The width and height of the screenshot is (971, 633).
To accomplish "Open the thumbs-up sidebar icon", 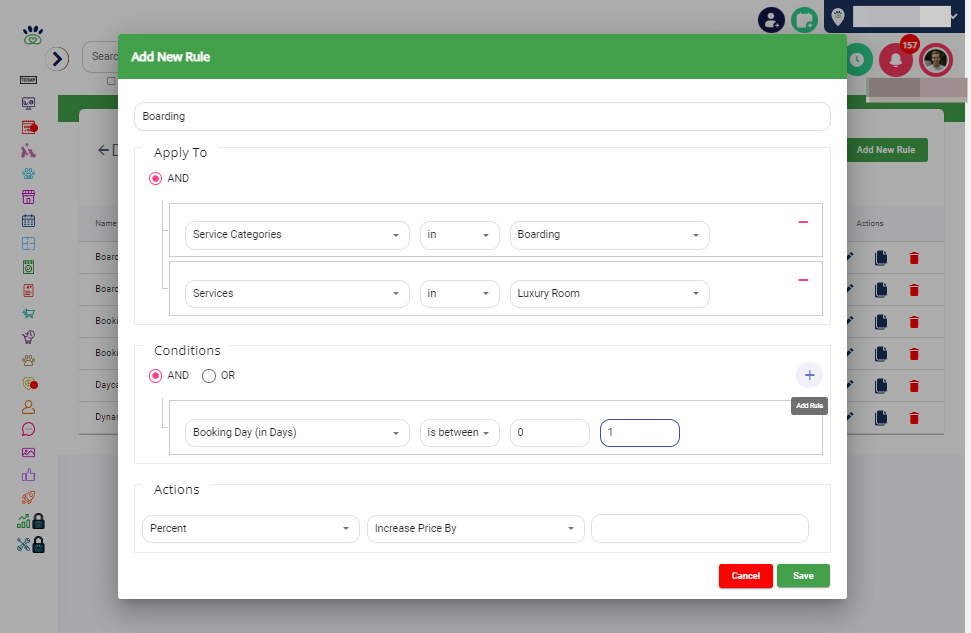I will [28, 475].
